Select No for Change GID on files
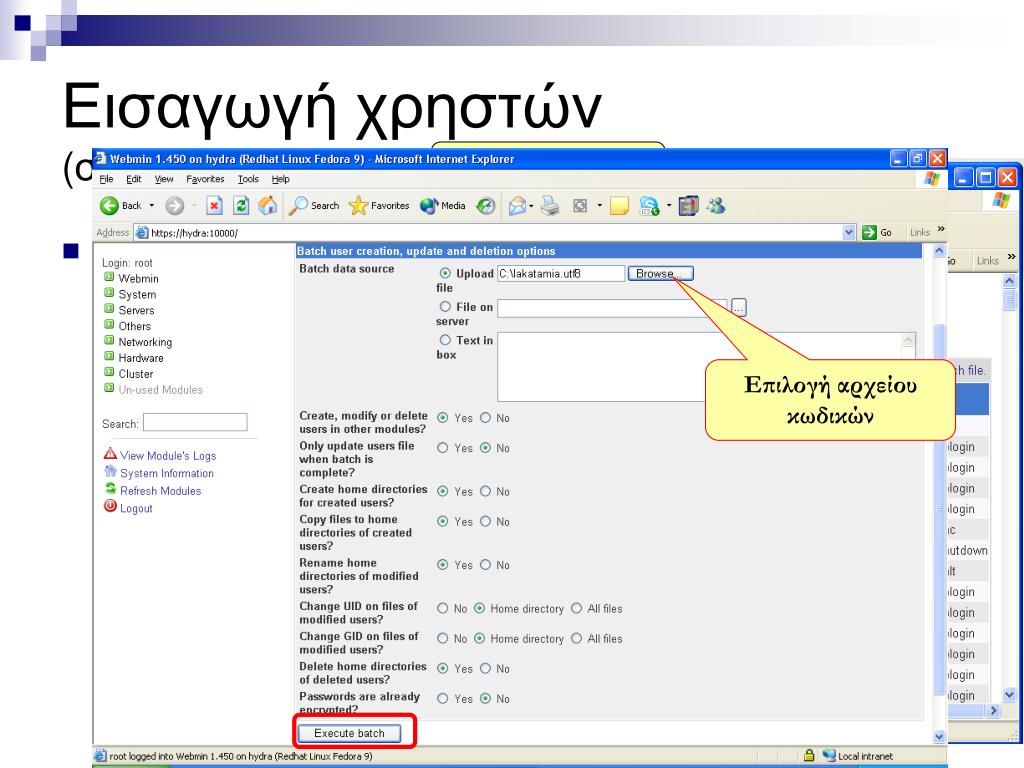The width and height of the screenshot is (1024, 768). pos(443,638)
